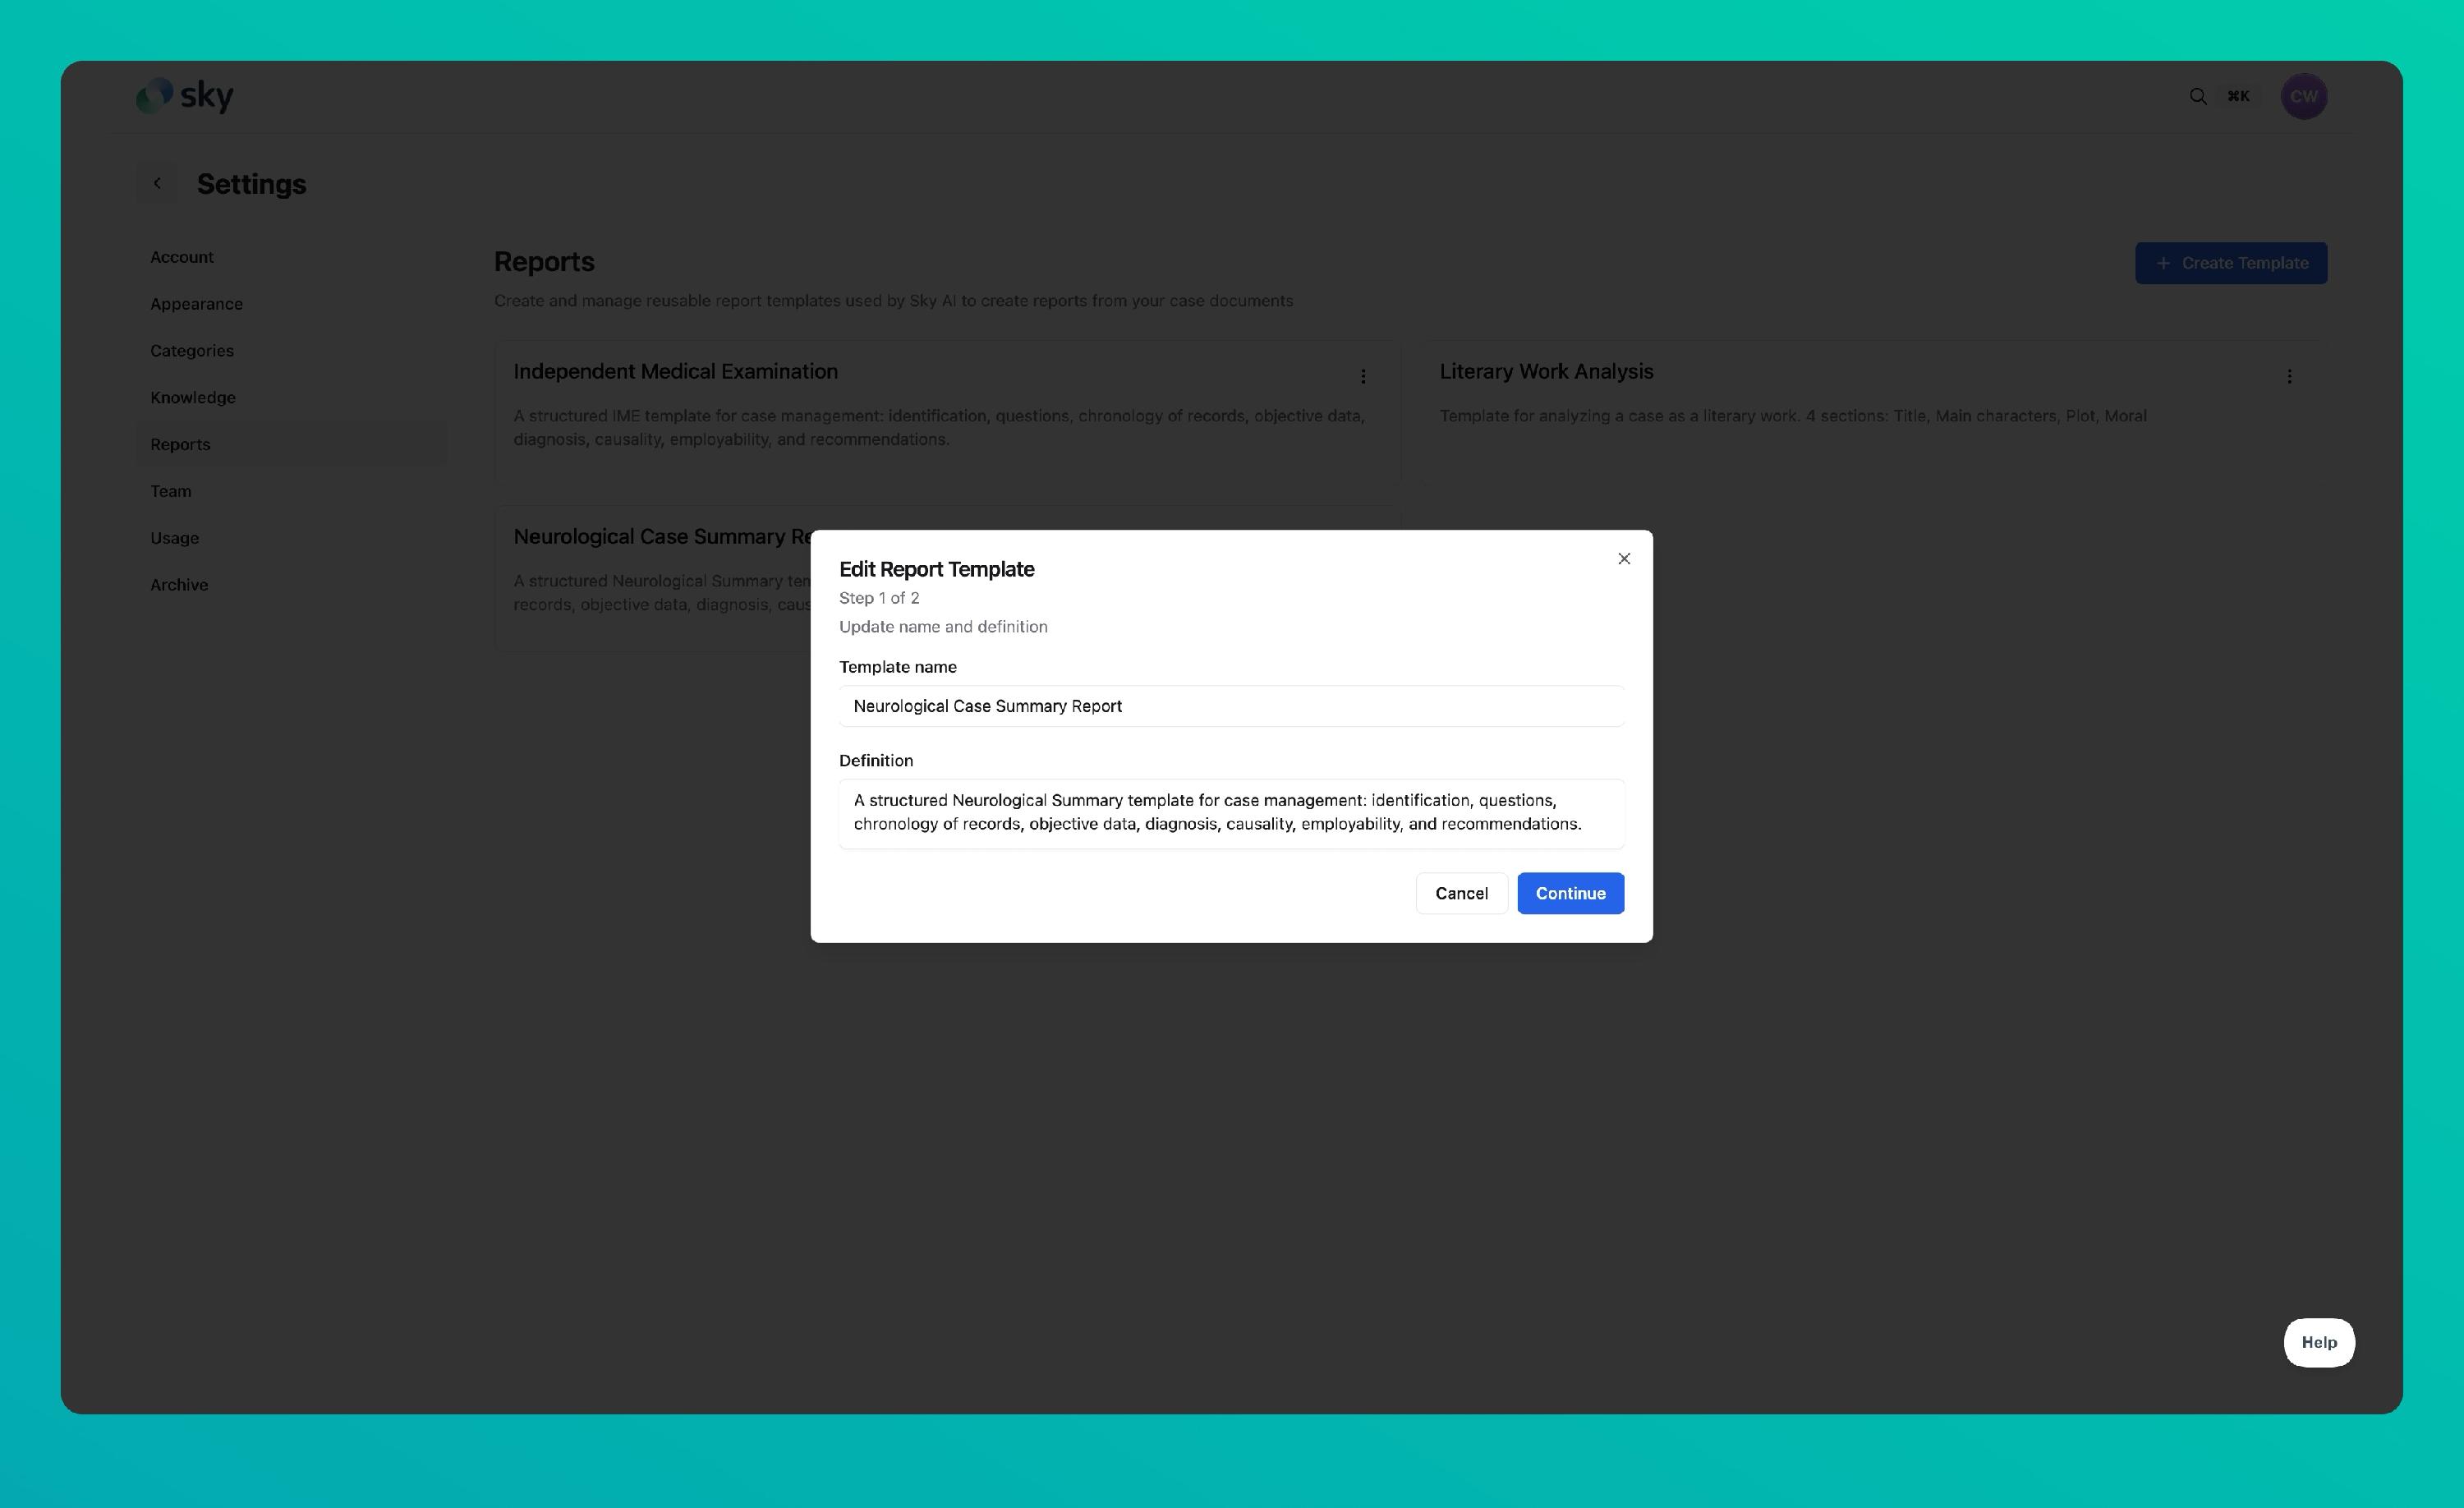Open Independent Medical Examination options menu

pos(1363,376)
